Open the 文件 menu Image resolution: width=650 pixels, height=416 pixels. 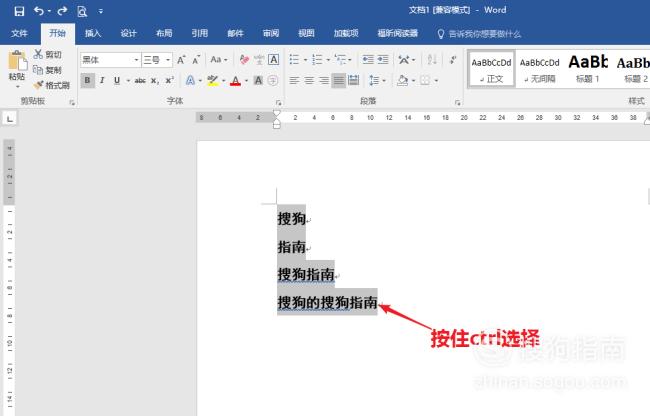(19, 34)
